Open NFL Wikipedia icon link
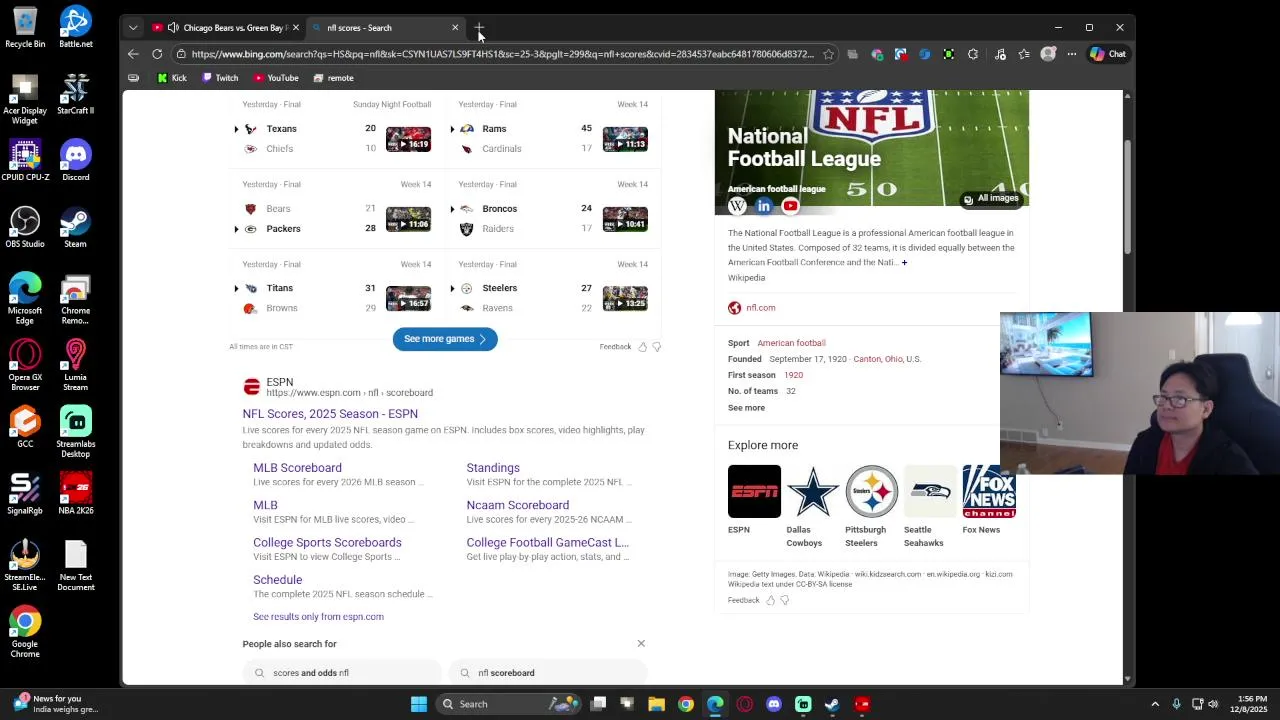The height and width of the screenshot is (720, 1280). pos(737,206)
